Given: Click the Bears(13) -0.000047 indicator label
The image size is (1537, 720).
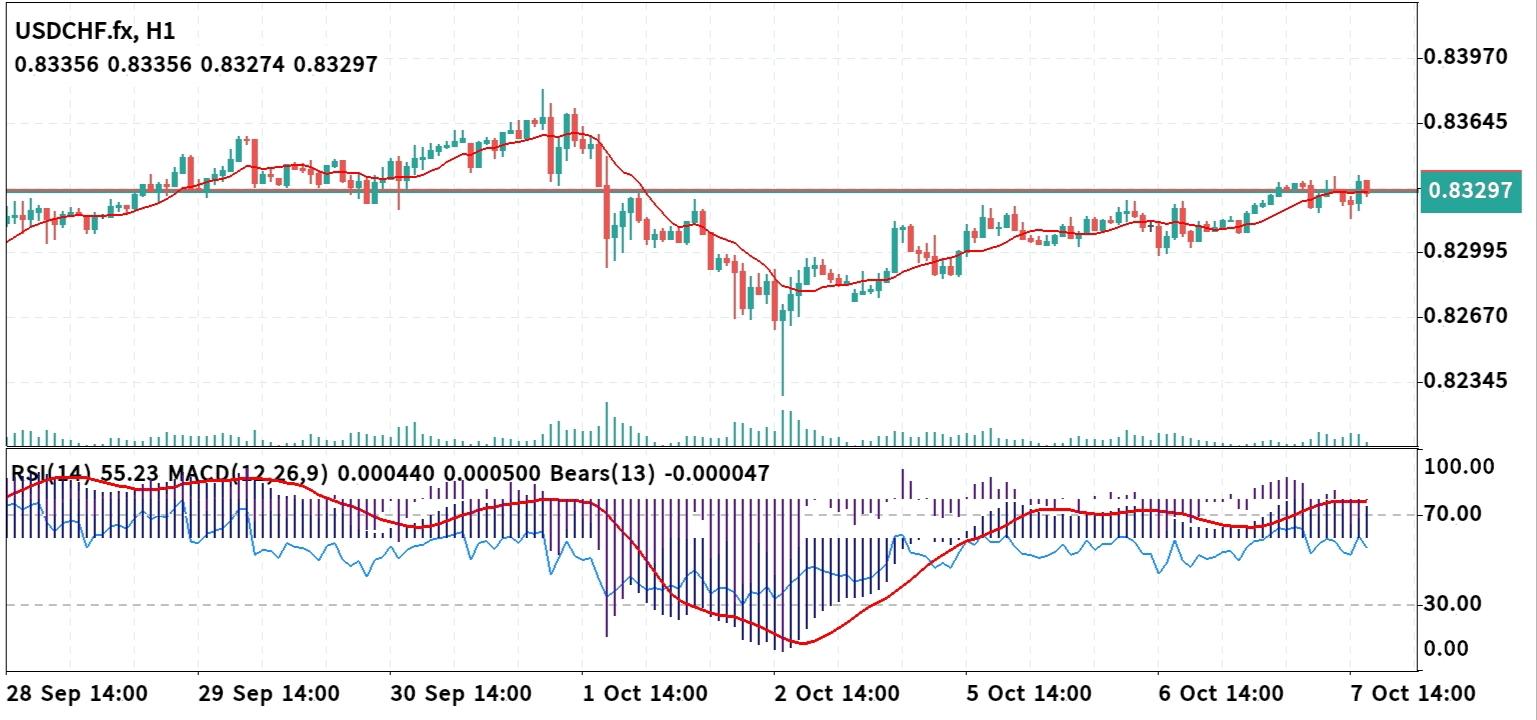Looking at the screenshot, I should [x=659, y=474].
